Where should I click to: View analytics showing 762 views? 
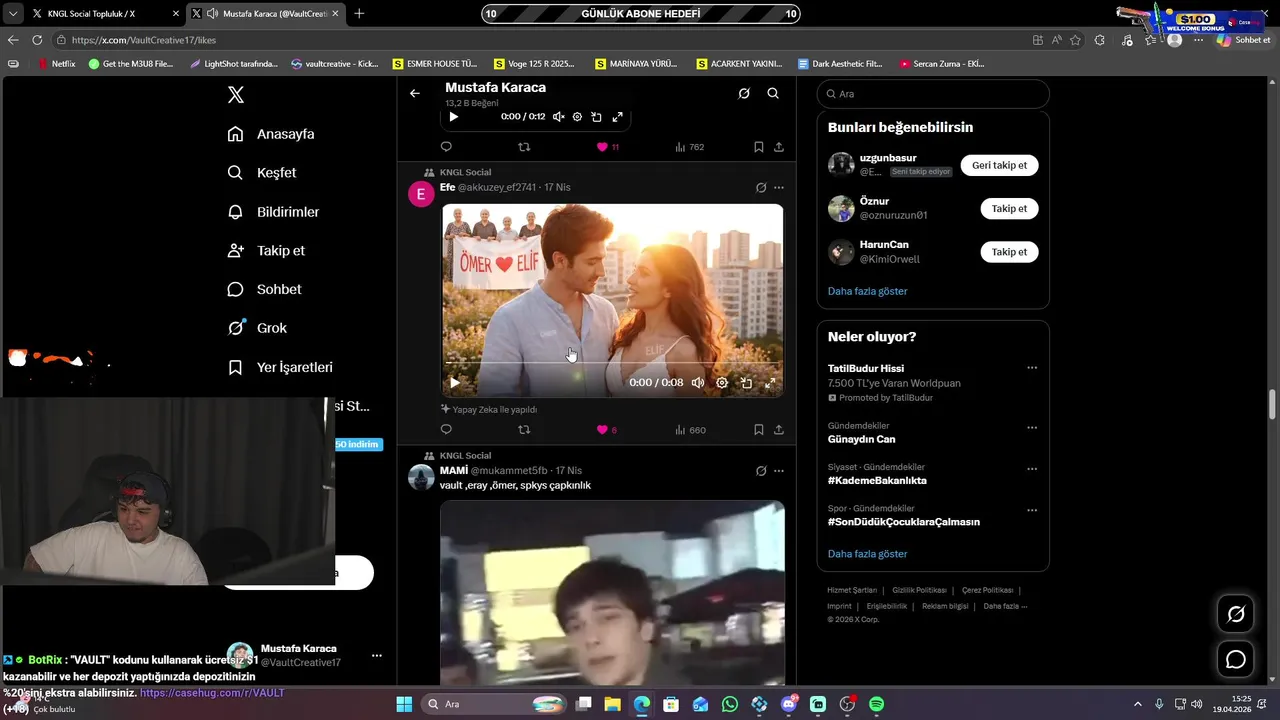[x=690, y=147]
